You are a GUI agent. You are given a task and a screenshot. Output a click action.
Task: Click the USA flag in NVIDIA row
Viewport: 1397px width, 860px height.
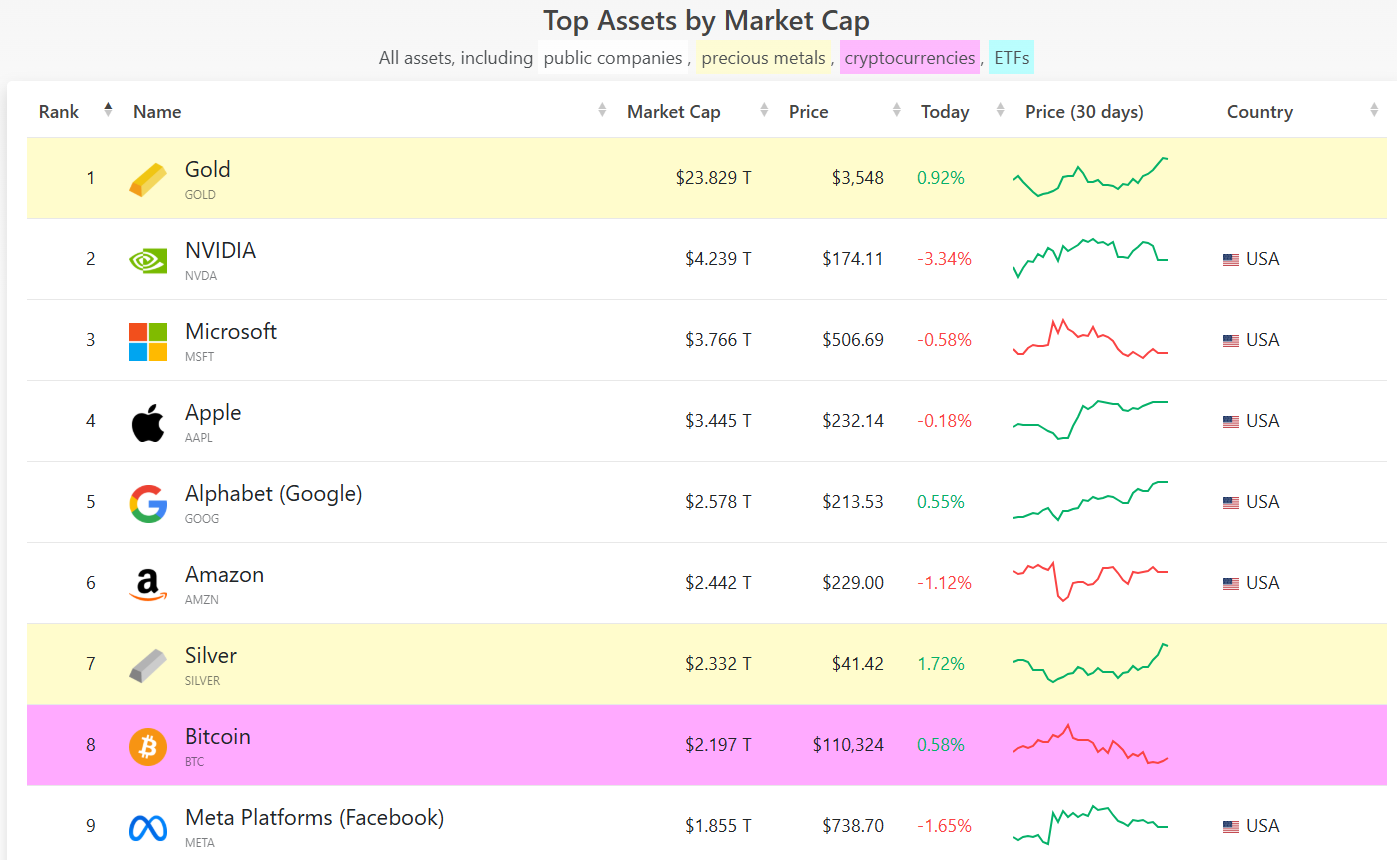click(1231, 259)
